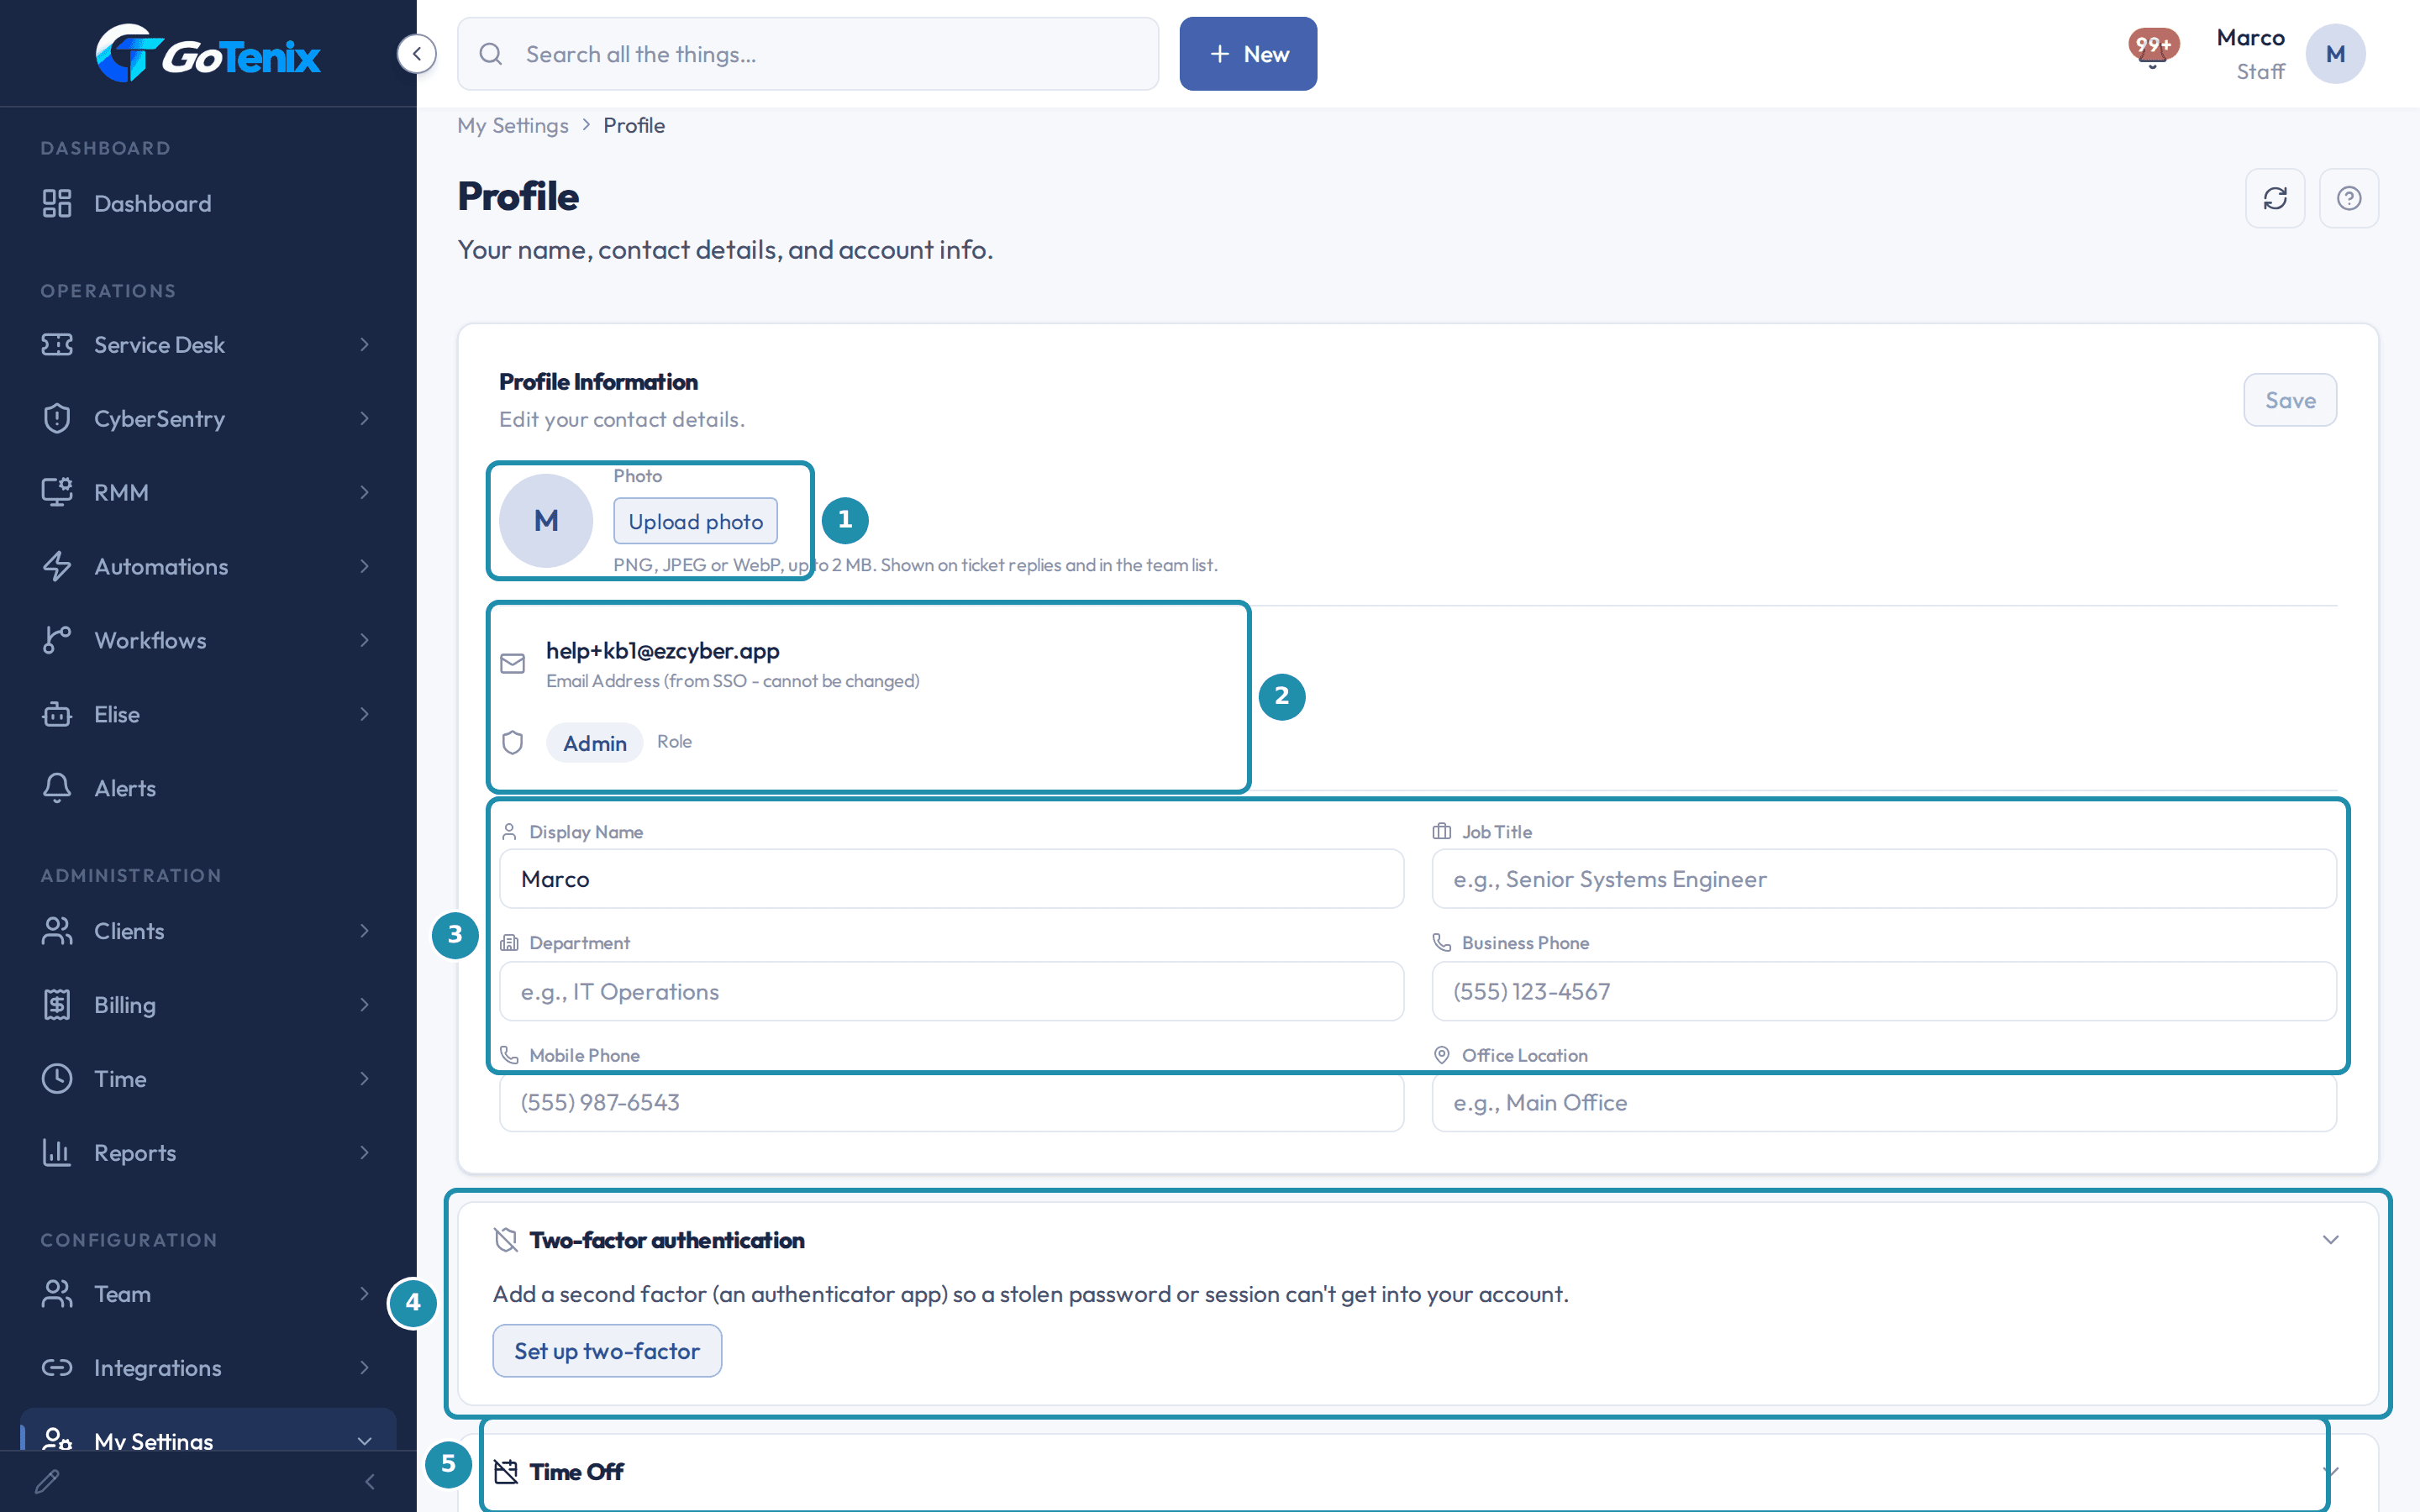Select the Team menu item
The height and width of the screenshot is (1512, 2420).
click(208, 1294)
